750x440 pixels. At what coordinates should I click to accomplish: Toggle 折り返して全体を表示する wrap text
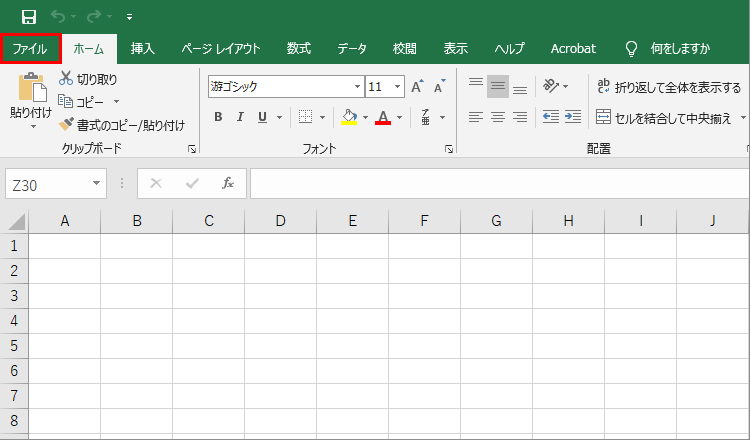pos(669,87)
